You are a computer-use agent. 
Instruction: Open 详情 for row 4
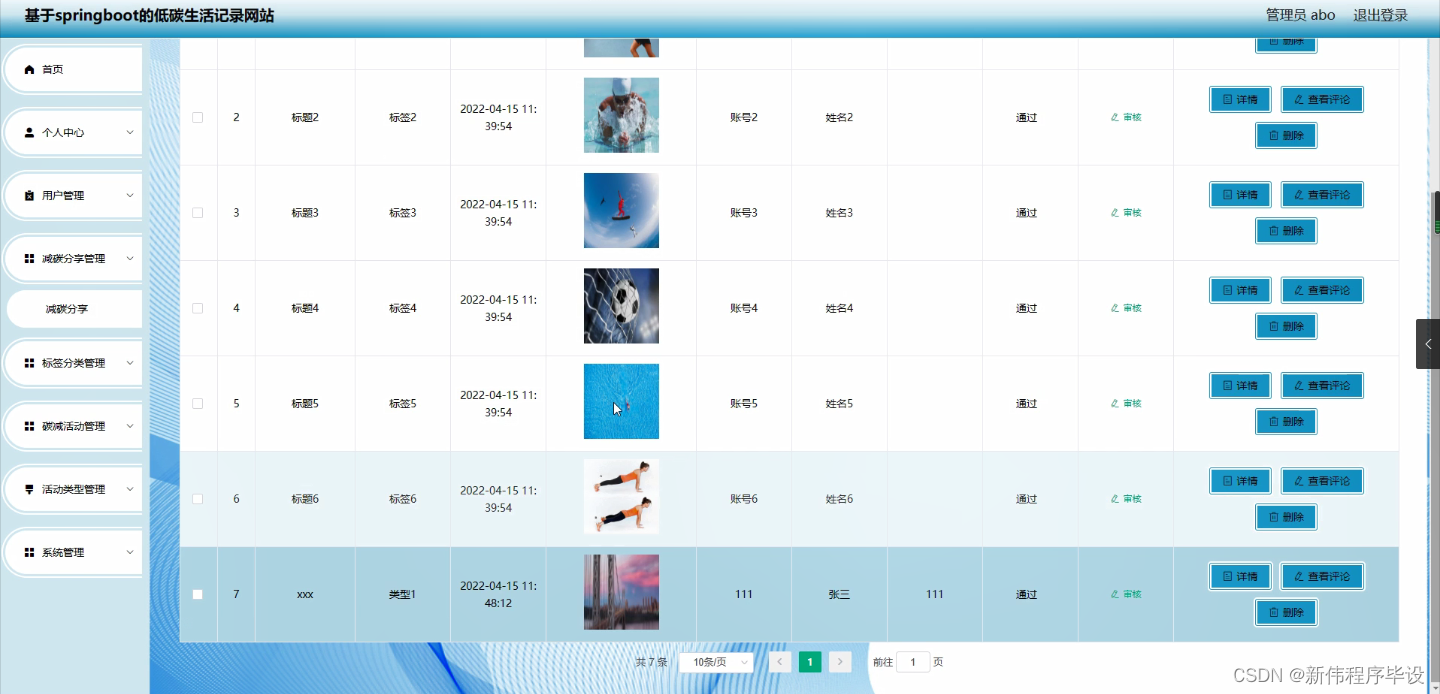[1240, 290]
